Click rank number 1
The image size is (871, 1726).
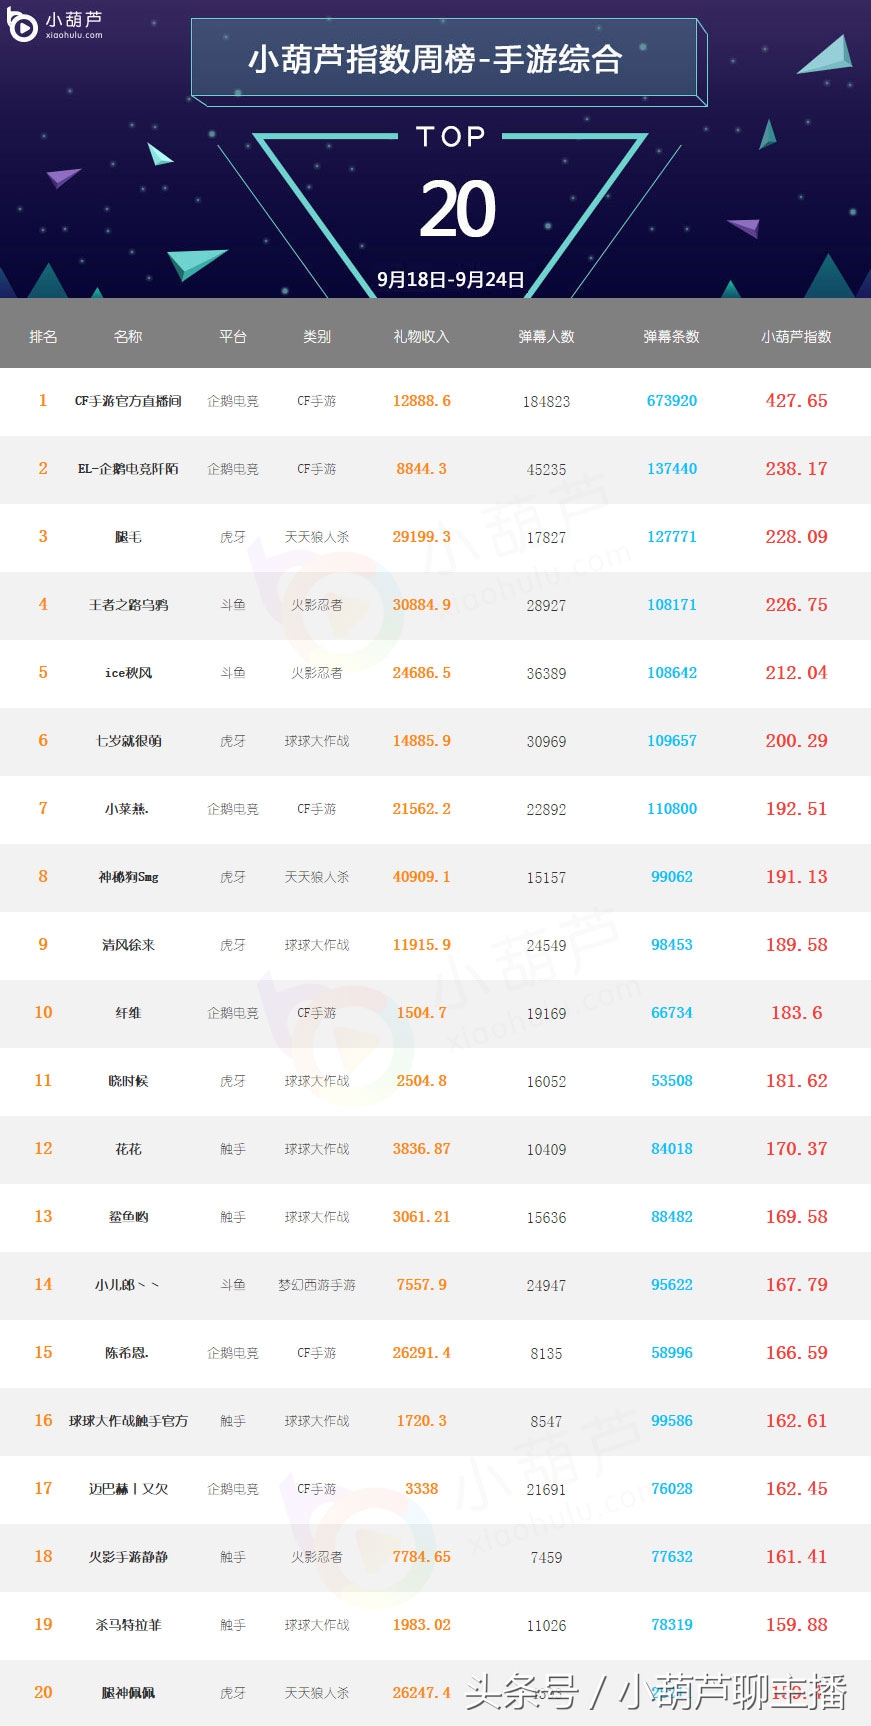coord(43,401)
